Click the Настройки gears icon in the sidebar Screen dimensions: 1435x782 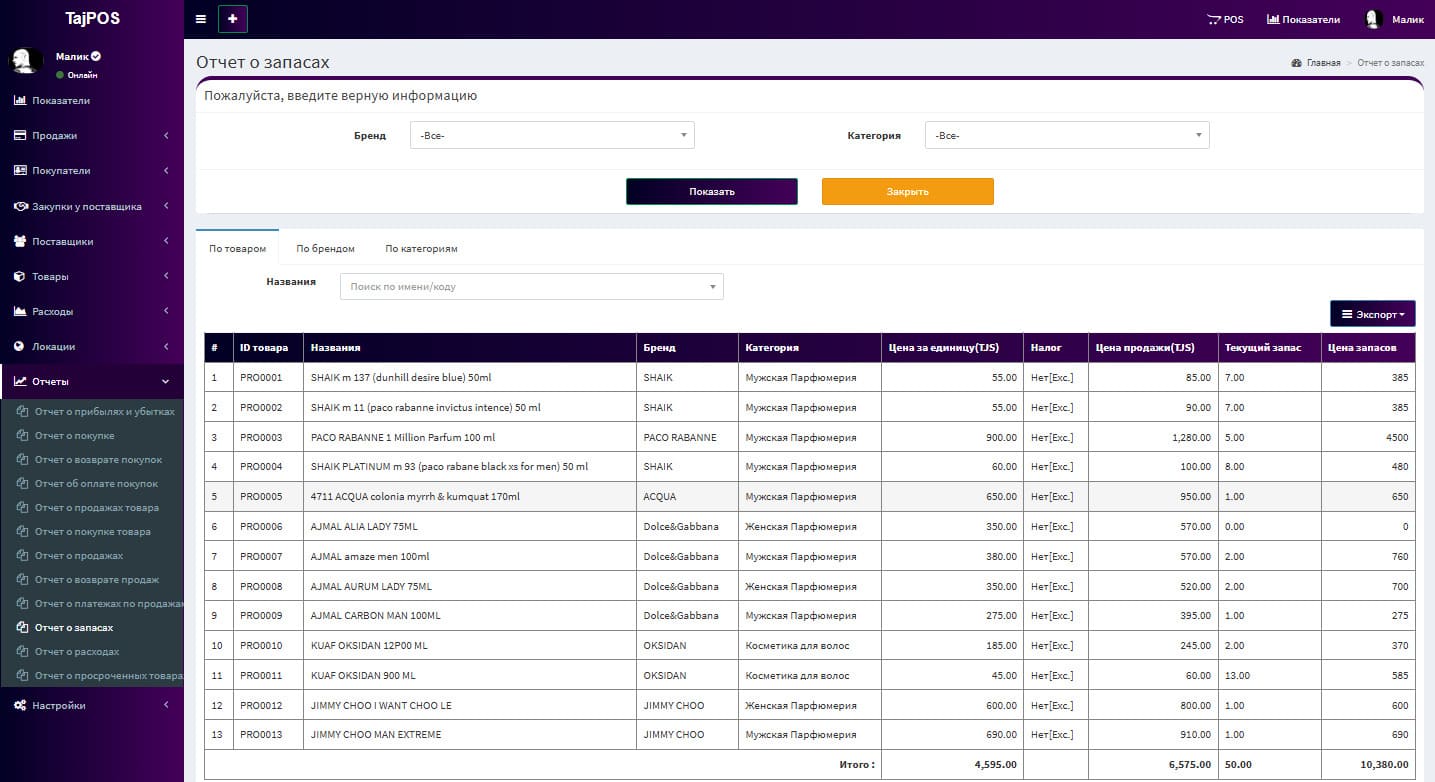point(20,705)
